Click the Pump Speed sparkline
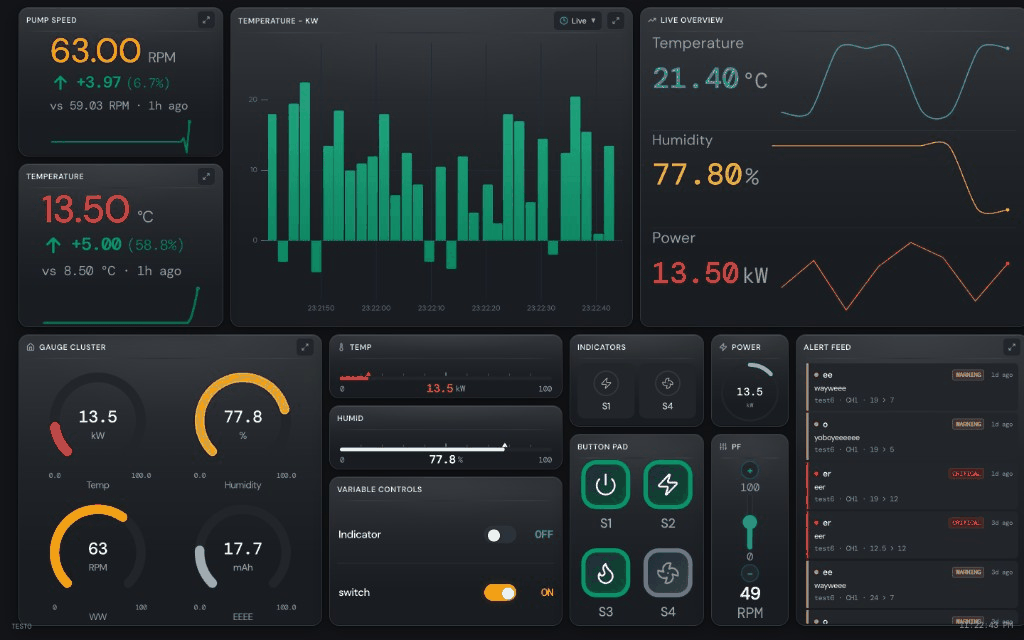The width and height of the screenshot is (1024, 640). click(x=121, y=136)
